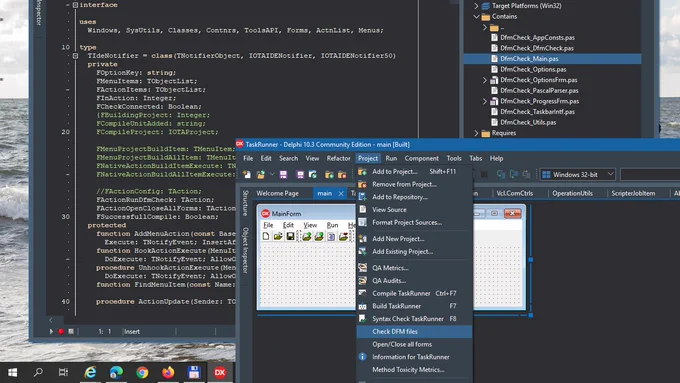Click the Open Project toolbar icon
Screen dimensions: 680x383
pos(313,174)
